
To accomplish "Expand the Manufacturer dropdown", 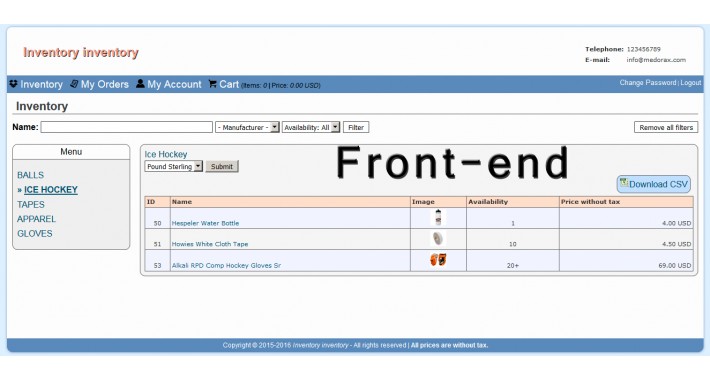I will [247, 127].
